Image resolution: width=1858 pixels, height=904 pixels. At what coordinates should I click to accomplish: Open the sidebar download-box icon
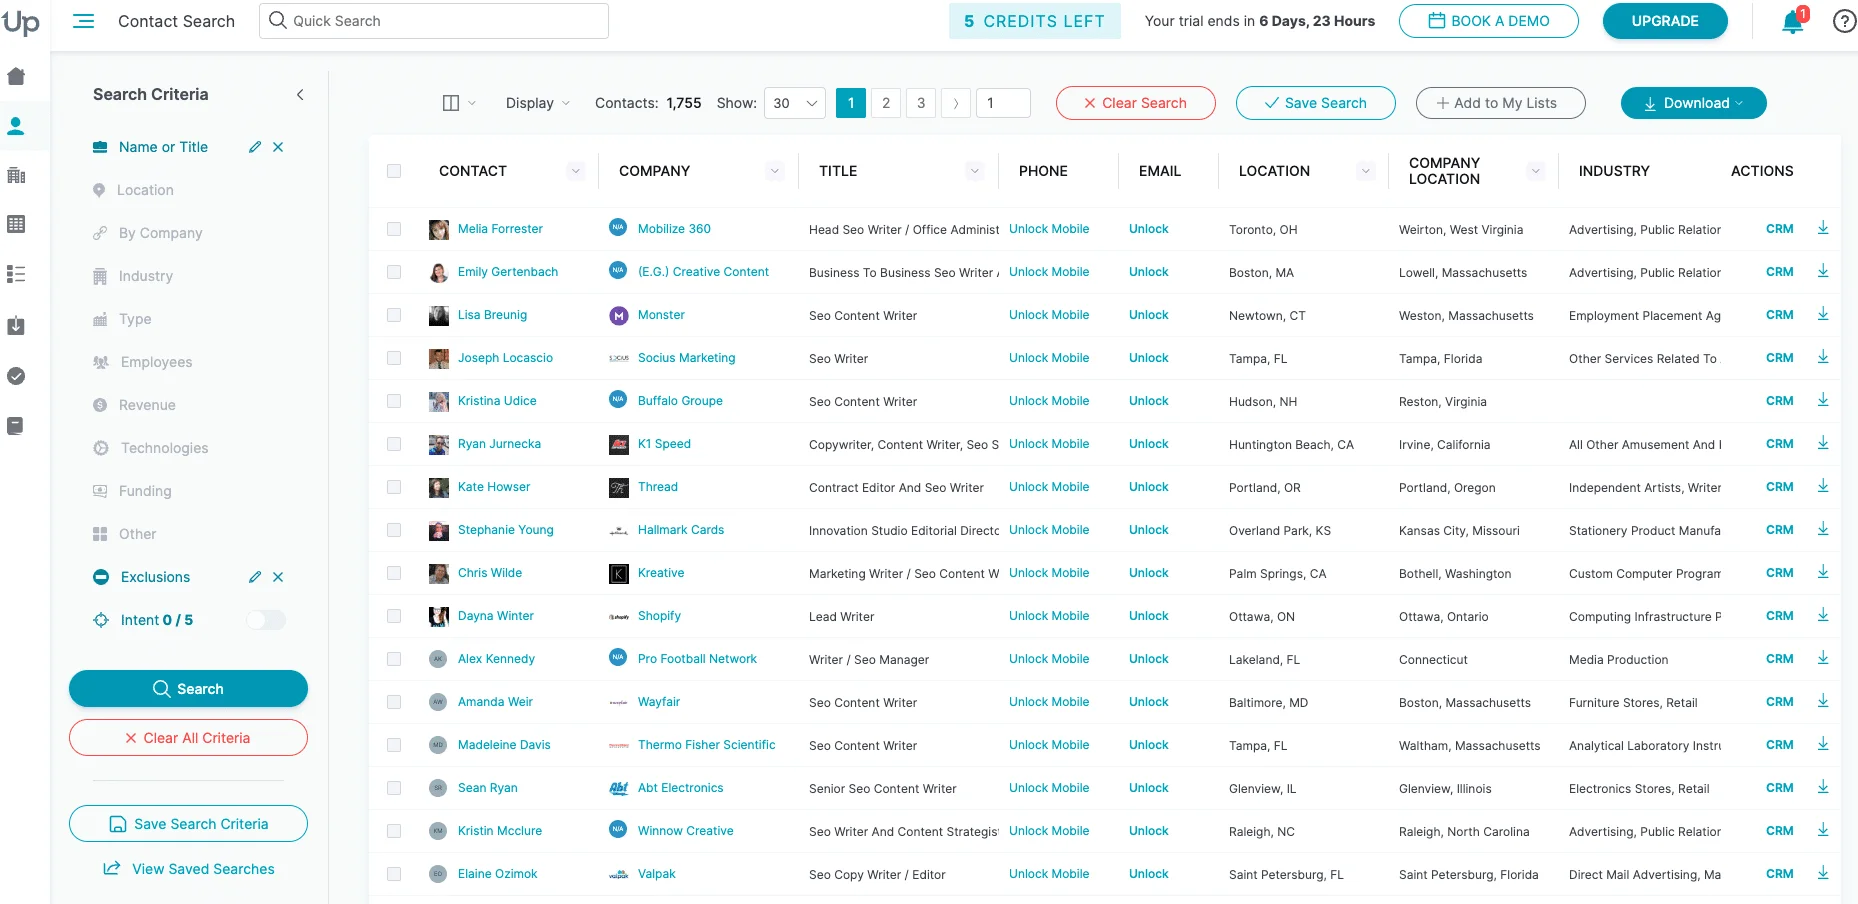[16, 326]
